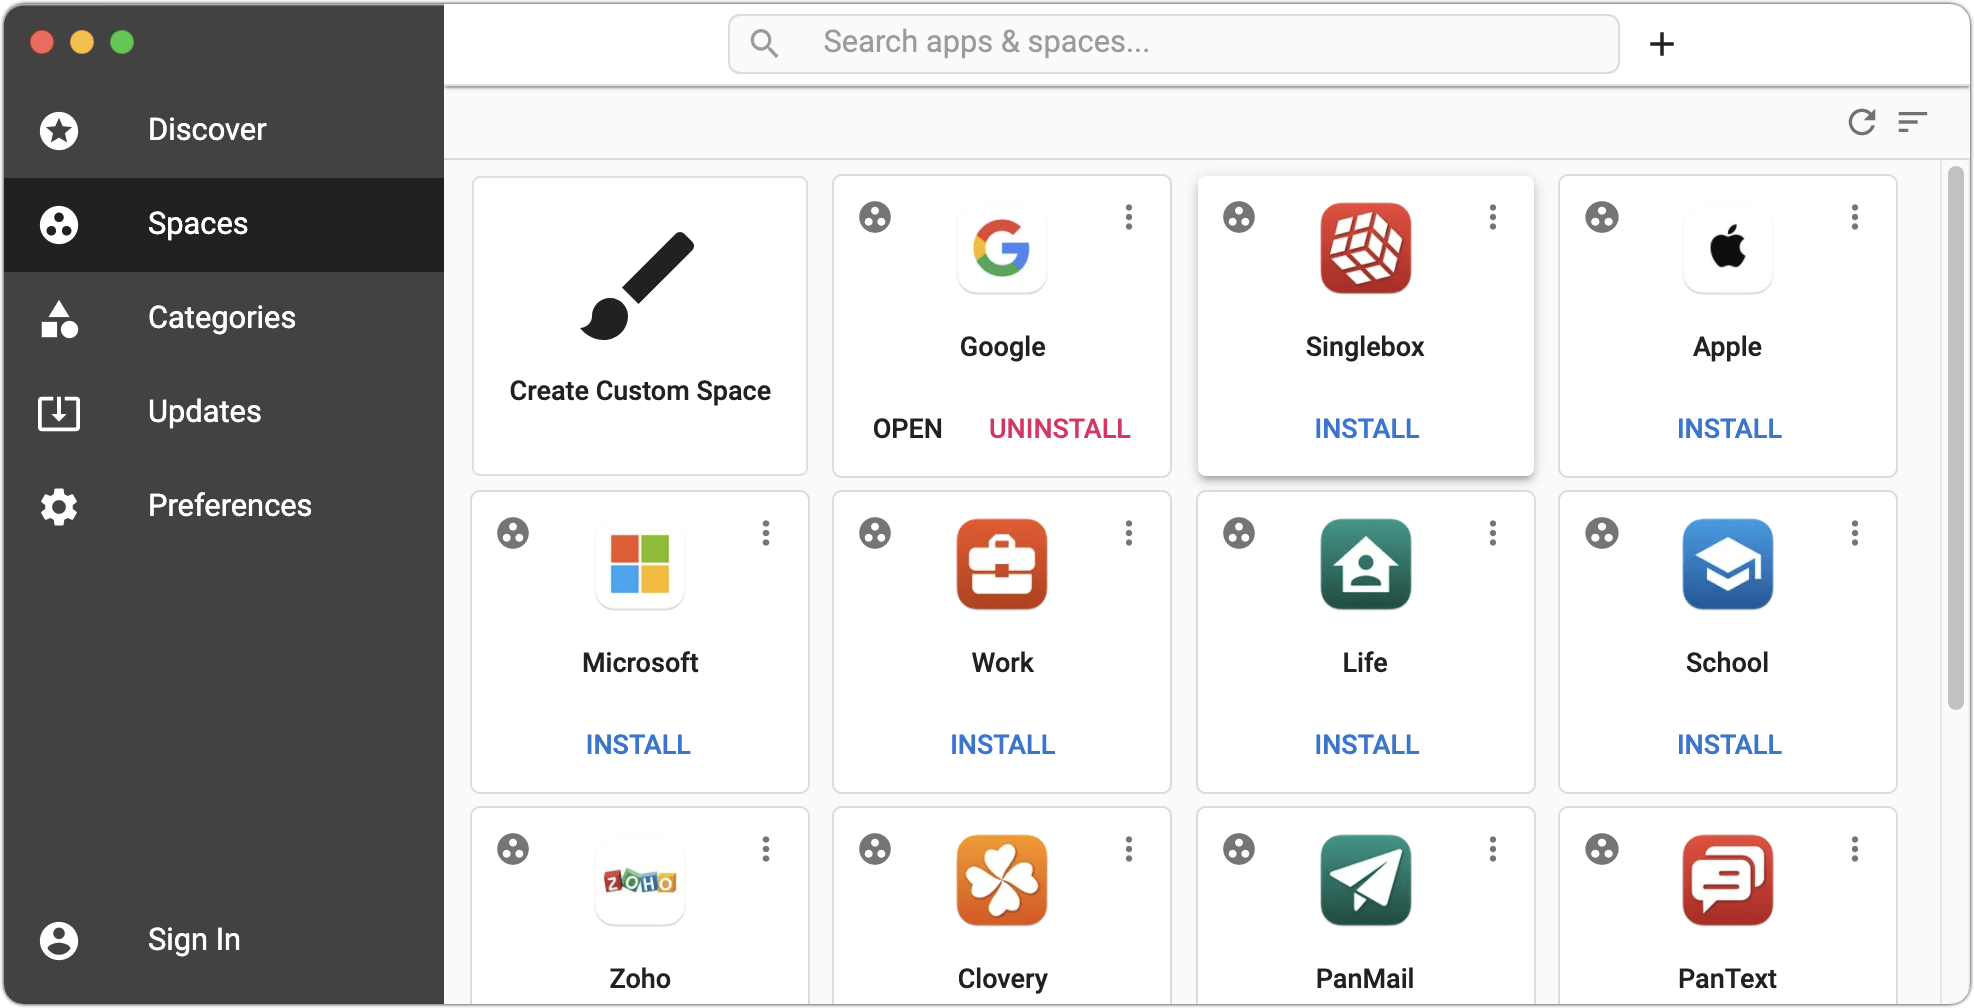Click the PanMail paper plane icon
The height and width of the screenshot is (1008, 1974).
point(1366,881)
